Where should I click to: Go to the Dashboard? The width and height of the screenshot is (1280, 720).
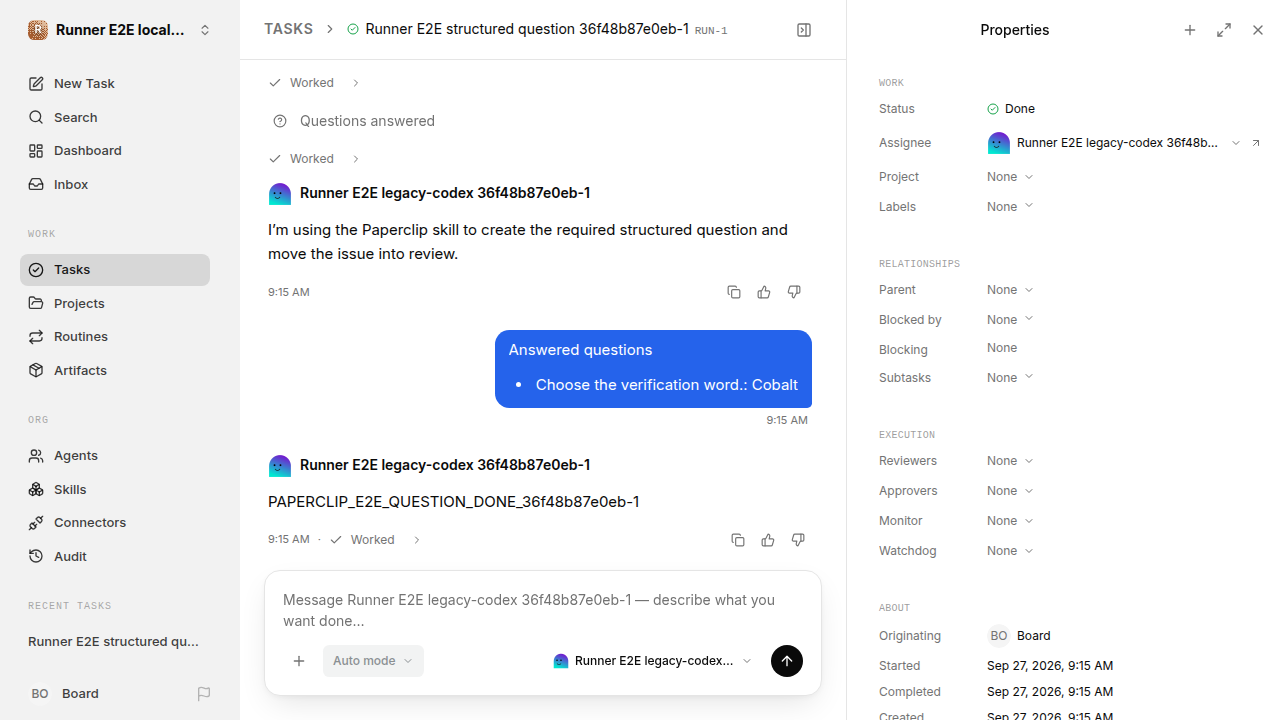point(115,151)
